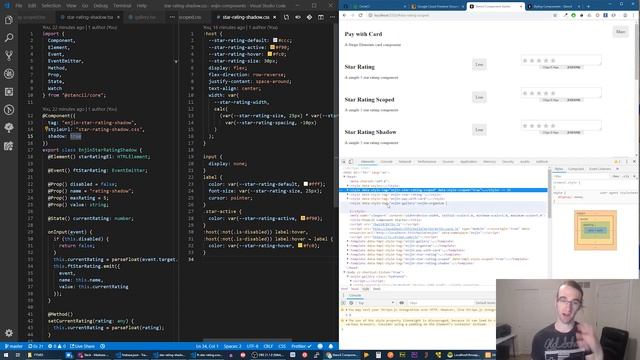Open the Terminal menu in VS Code
The image size is (640, 360).
pos(122,6)
